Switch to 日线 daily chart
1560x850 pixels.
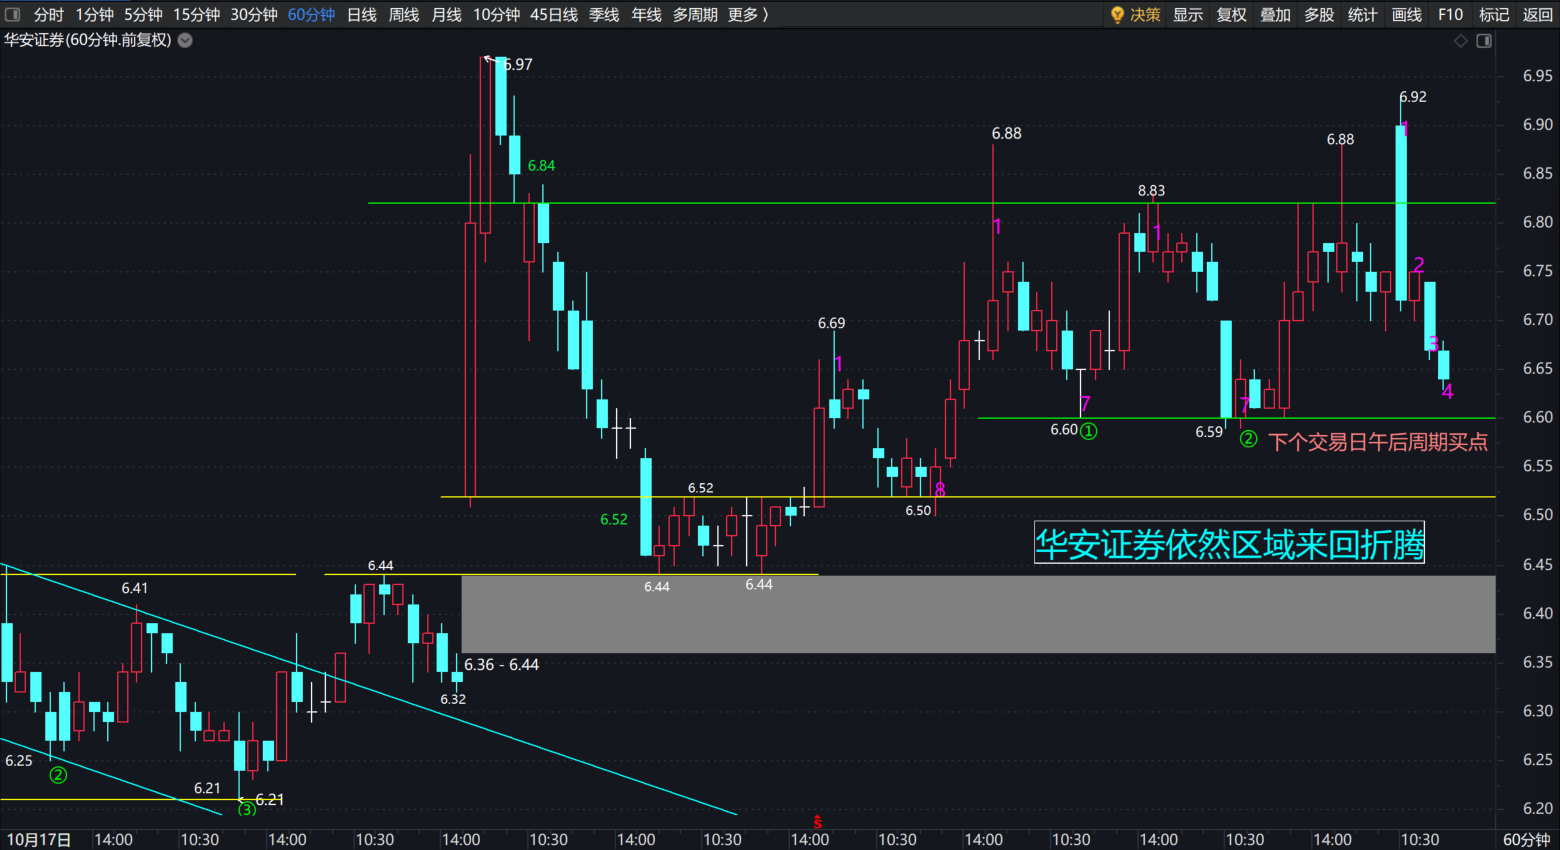pos(362,14)
